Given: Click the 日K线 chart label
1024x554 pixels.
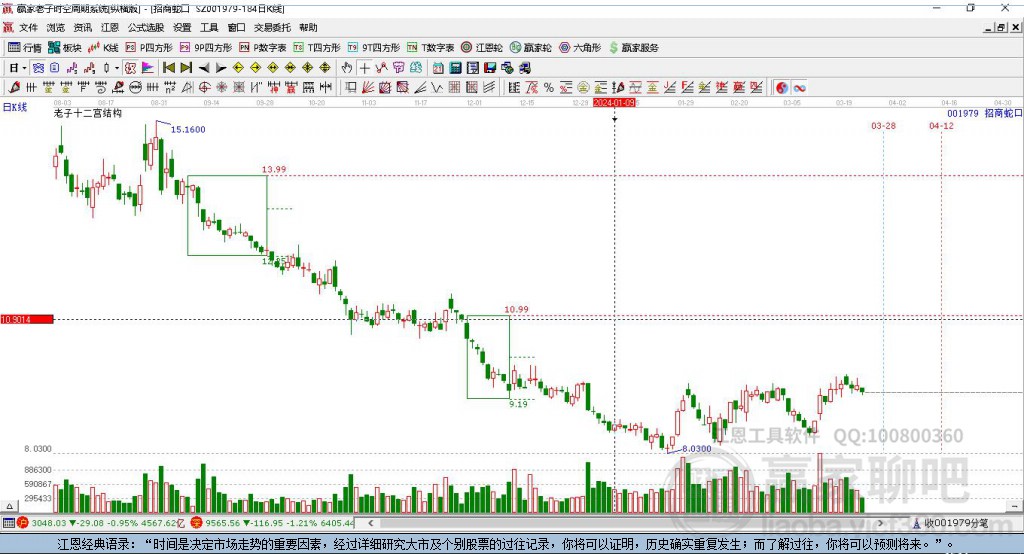Looking at the screenshot, I should [x=15, y=107].
